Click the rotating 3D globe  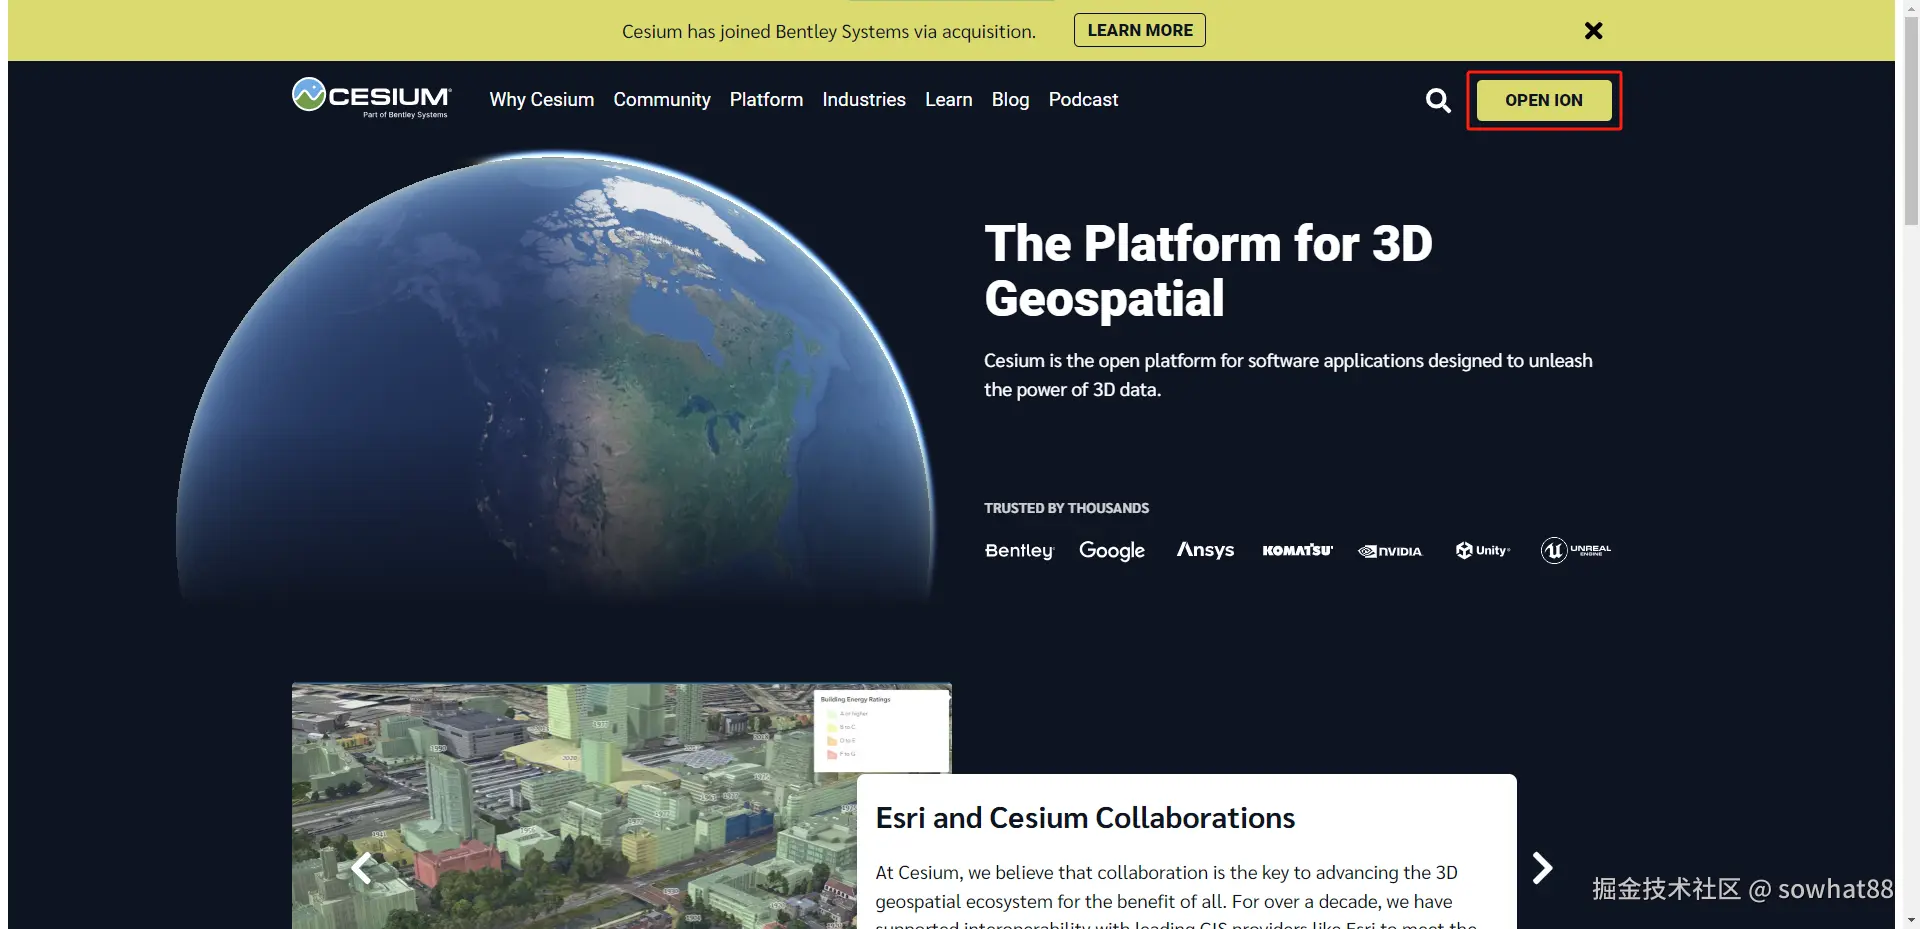click(555, 375)
